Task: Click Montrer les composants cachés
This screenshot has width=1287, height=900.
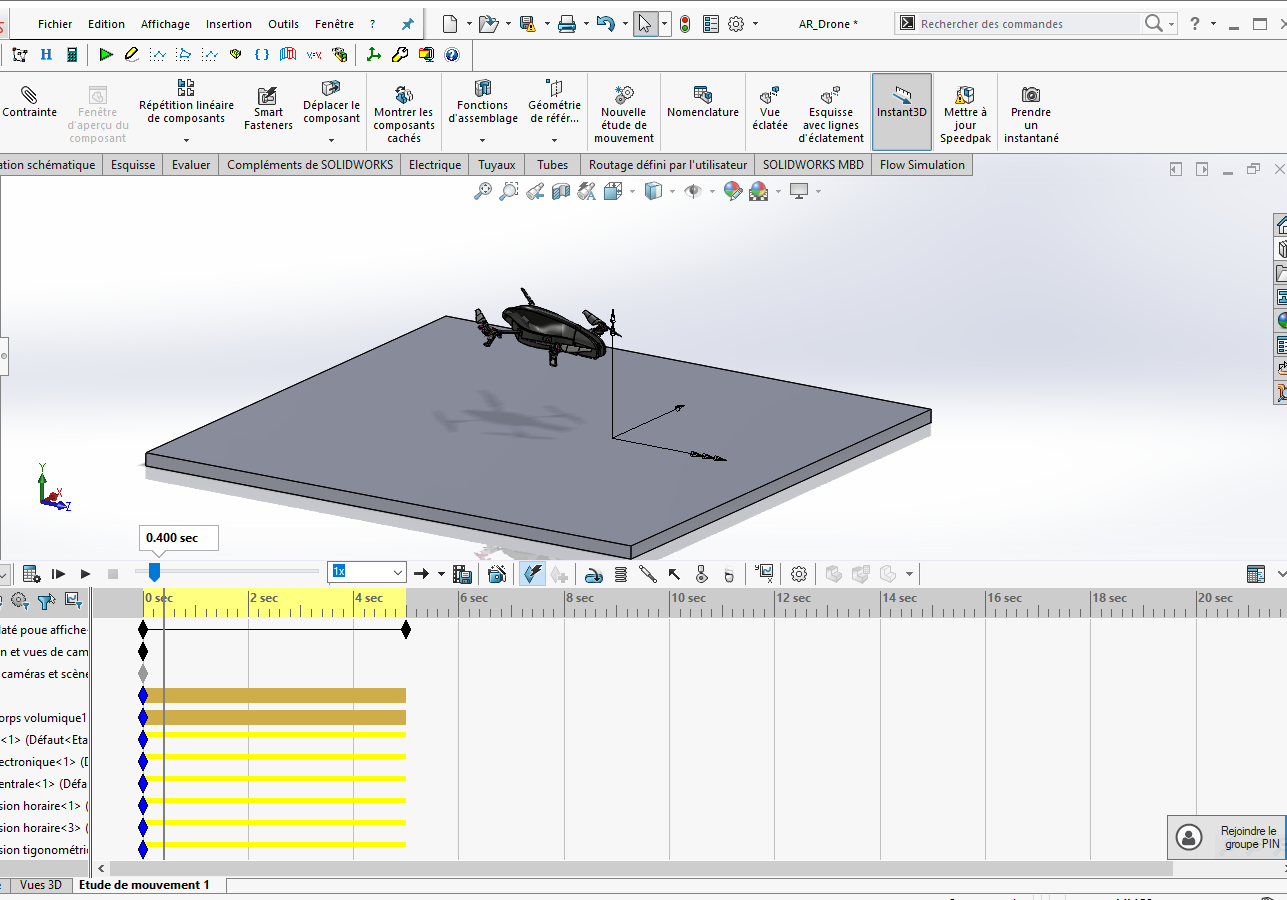Action: point(403,114)
